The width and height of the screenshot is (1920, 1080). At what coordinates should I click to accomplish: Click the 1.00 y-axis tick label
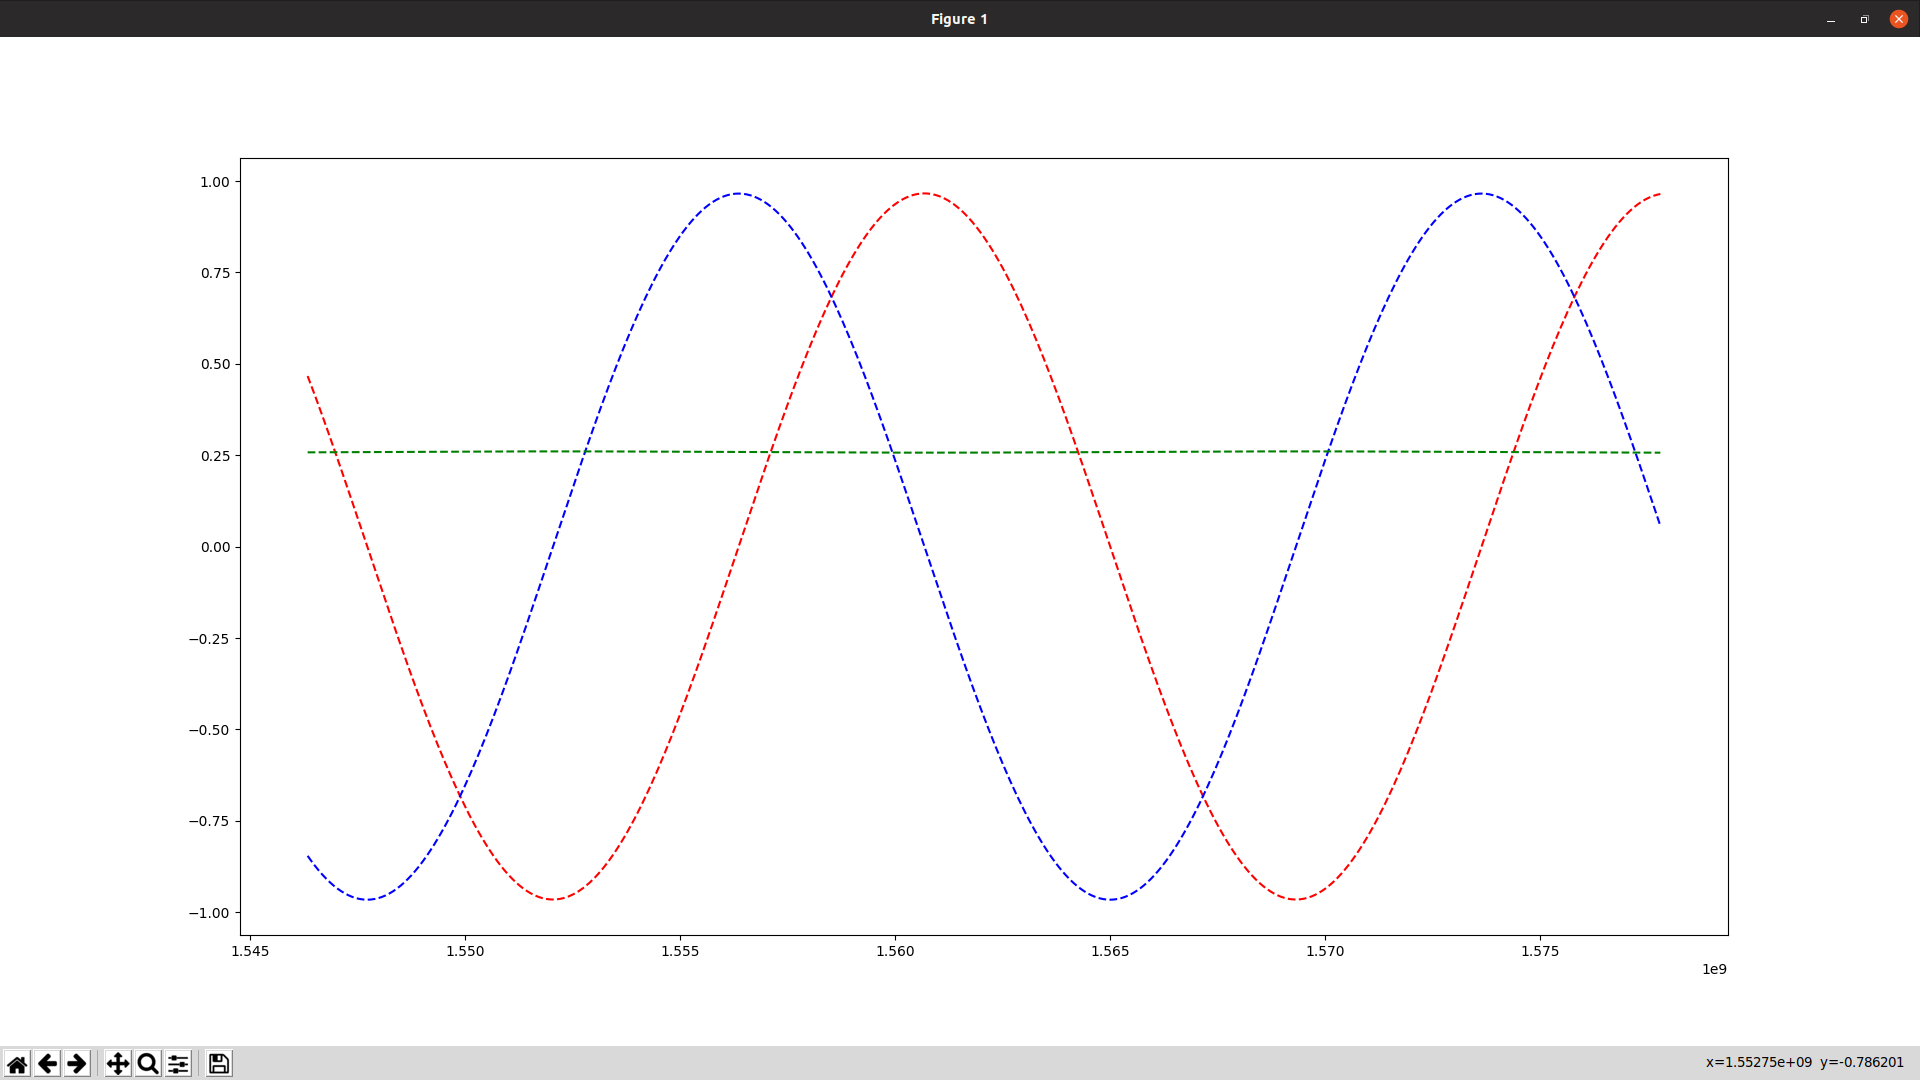pyautogui.click(x=215, y=182)
